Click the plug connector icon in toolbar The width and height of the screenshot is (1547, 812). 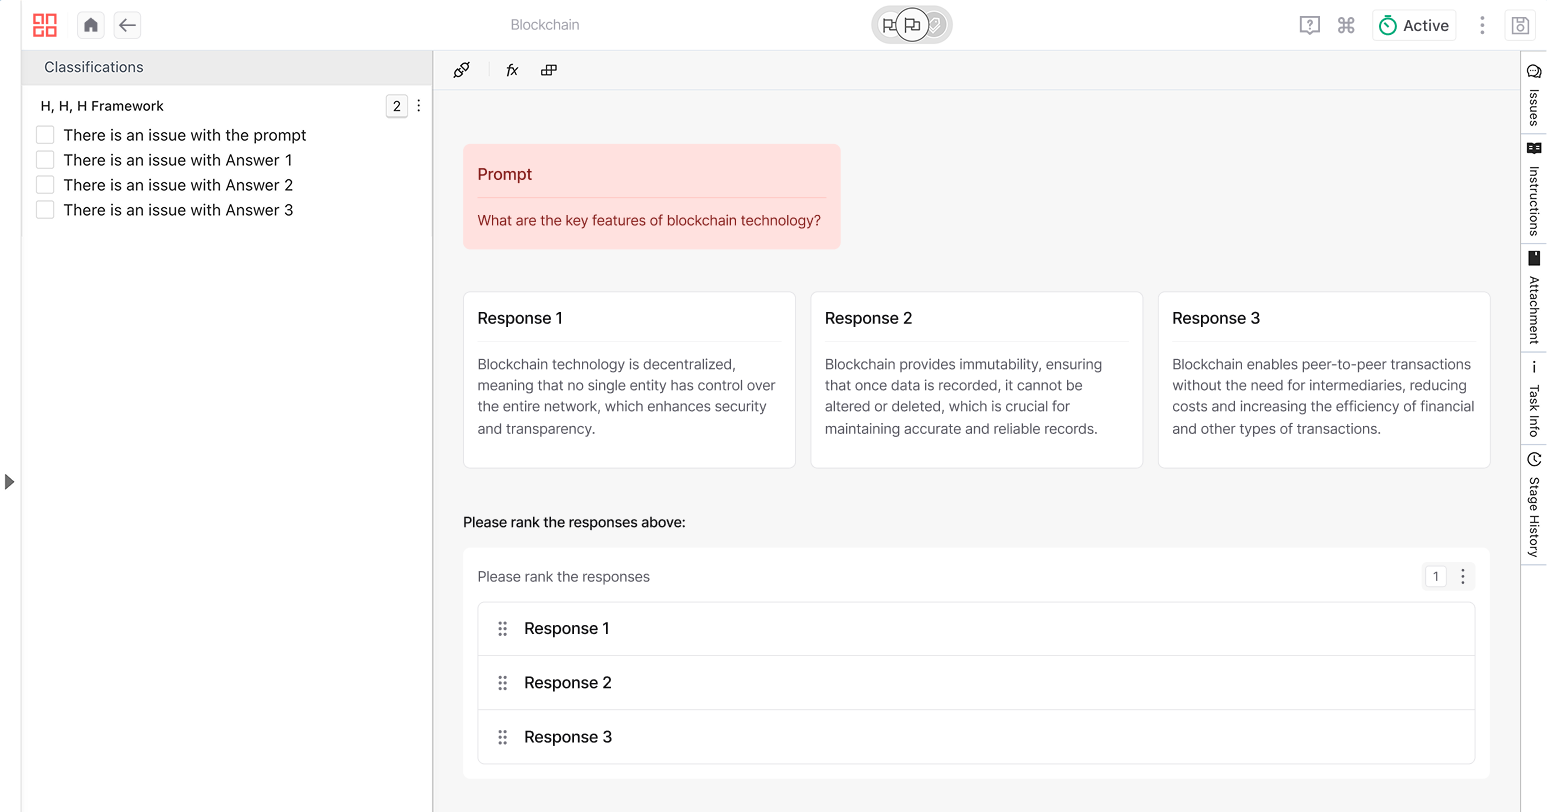click(x=461, y=70)
